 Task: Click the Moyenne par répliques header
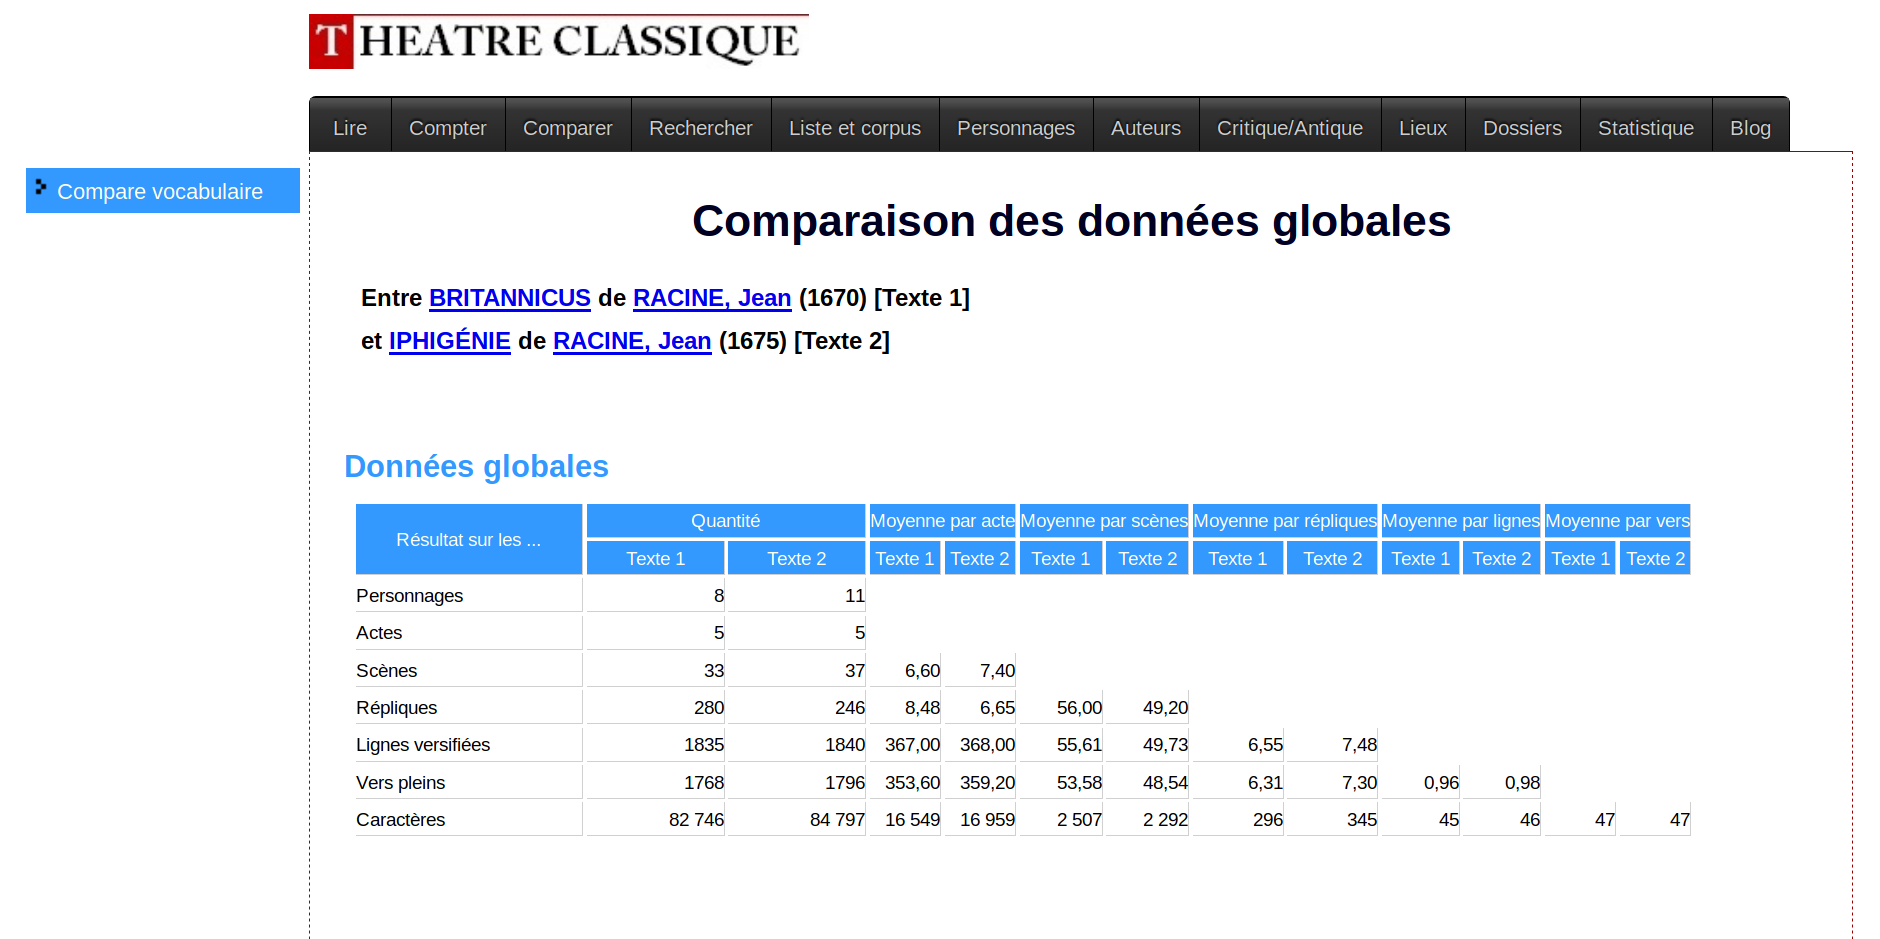tap(1285, 520)
